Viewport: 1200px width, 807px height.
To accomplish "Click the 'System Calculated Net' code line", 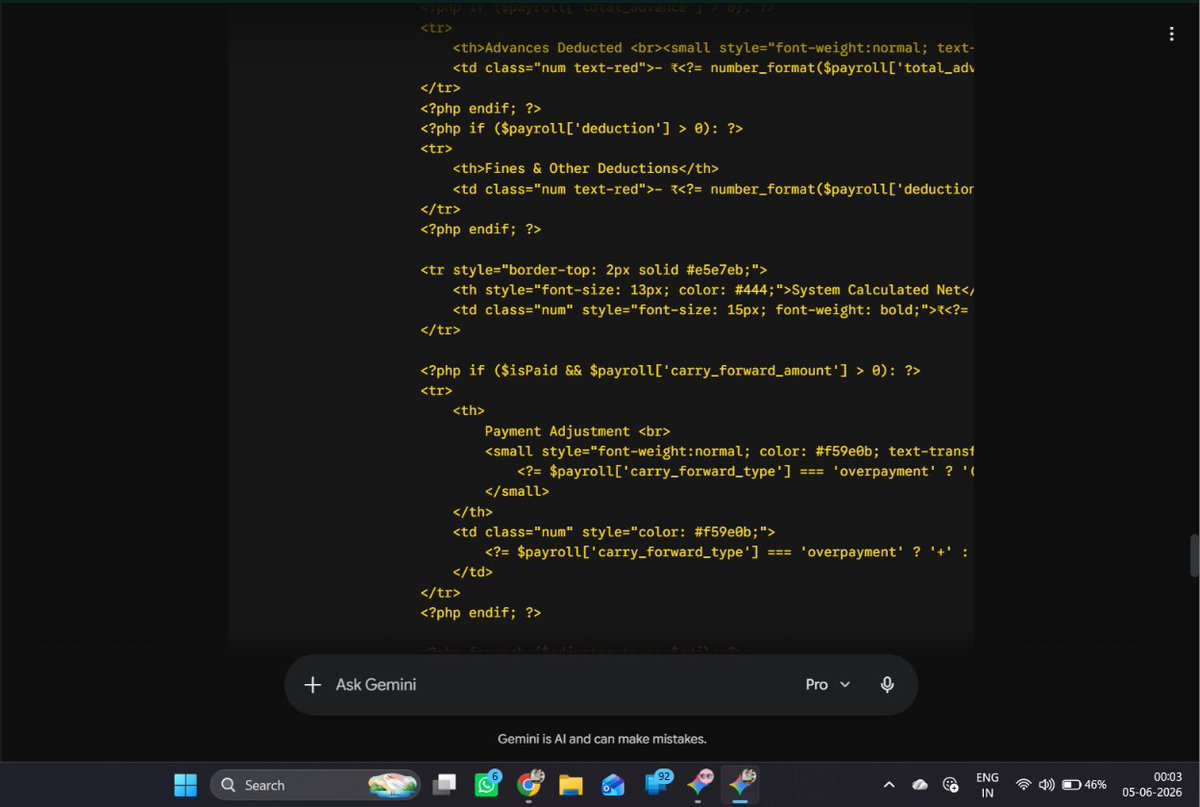I will click(x=713, y=290).
